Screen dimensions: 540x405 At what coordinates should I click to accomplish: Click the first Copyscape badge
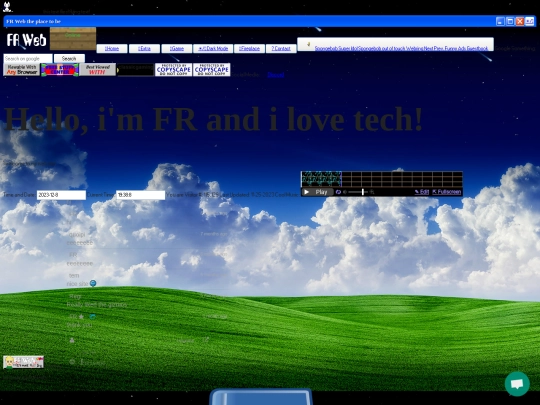click(x=174, y=70)
